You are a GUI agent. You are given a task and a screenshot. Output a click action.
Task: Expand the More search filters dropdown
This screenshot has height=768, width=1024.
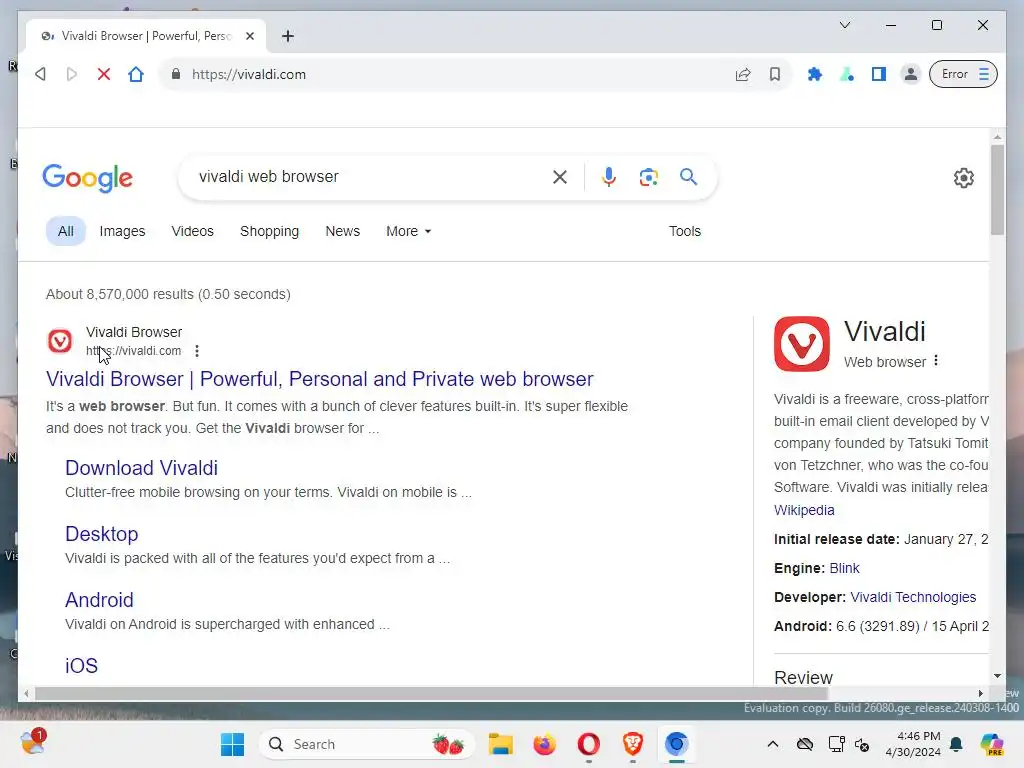click(x=409, y=231)
